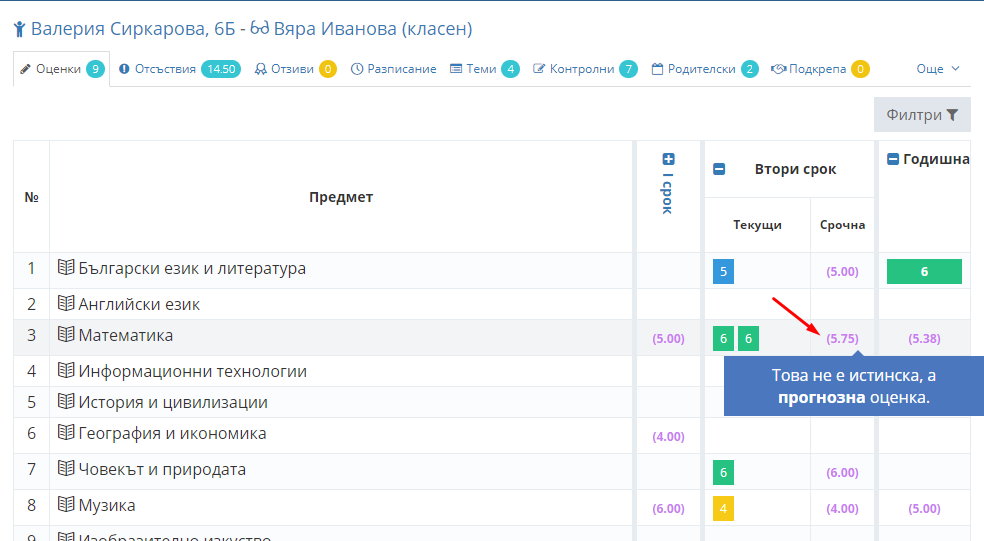Open the Български език и литература subject
984x541 pixels.
point(192,269)
